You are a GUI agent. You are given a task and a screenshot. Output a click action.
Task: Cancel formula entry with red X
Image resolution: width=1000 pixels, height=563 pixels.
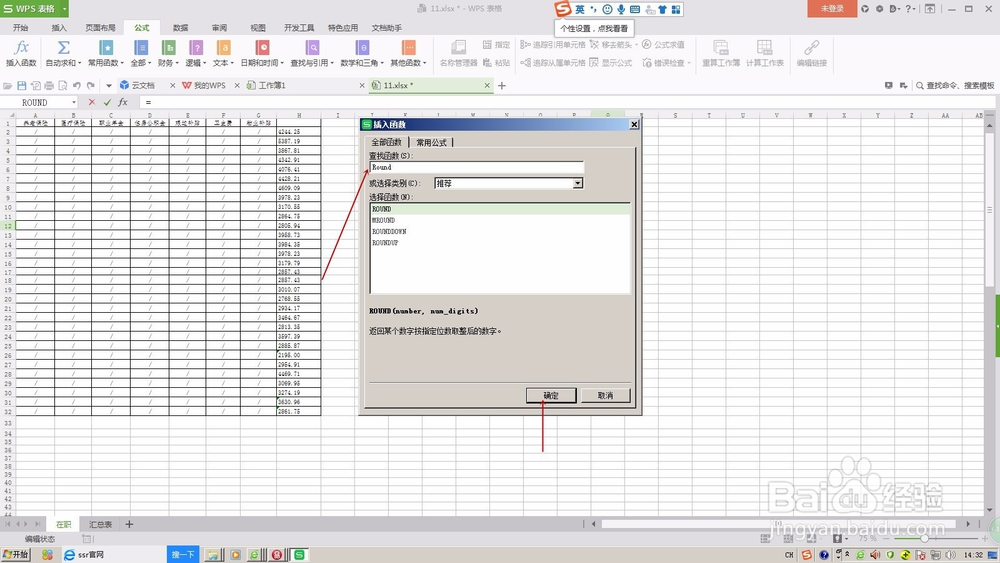[x=92, y=102]
